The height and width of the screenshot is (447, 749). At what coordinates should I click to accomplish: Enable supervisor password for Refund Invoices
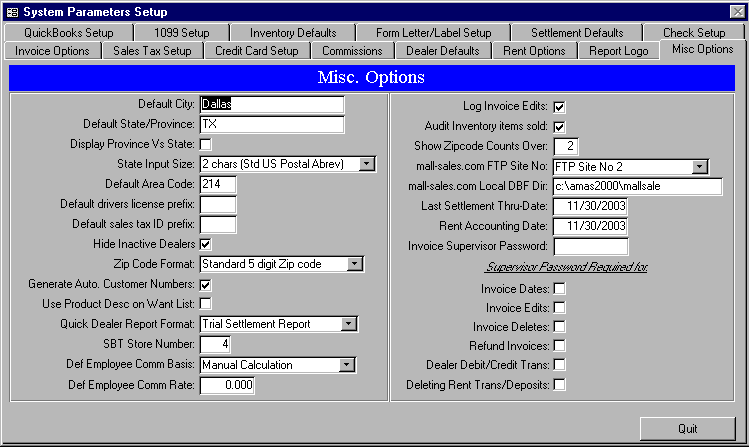tap(559, 345)
